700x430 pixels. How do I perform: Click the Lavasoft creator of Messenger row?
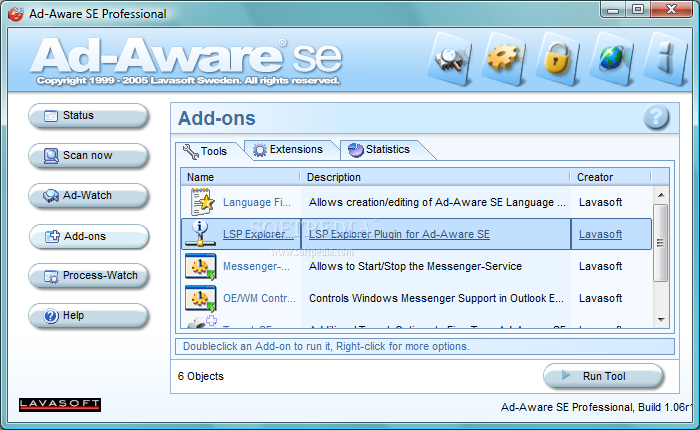click(600, 266)
